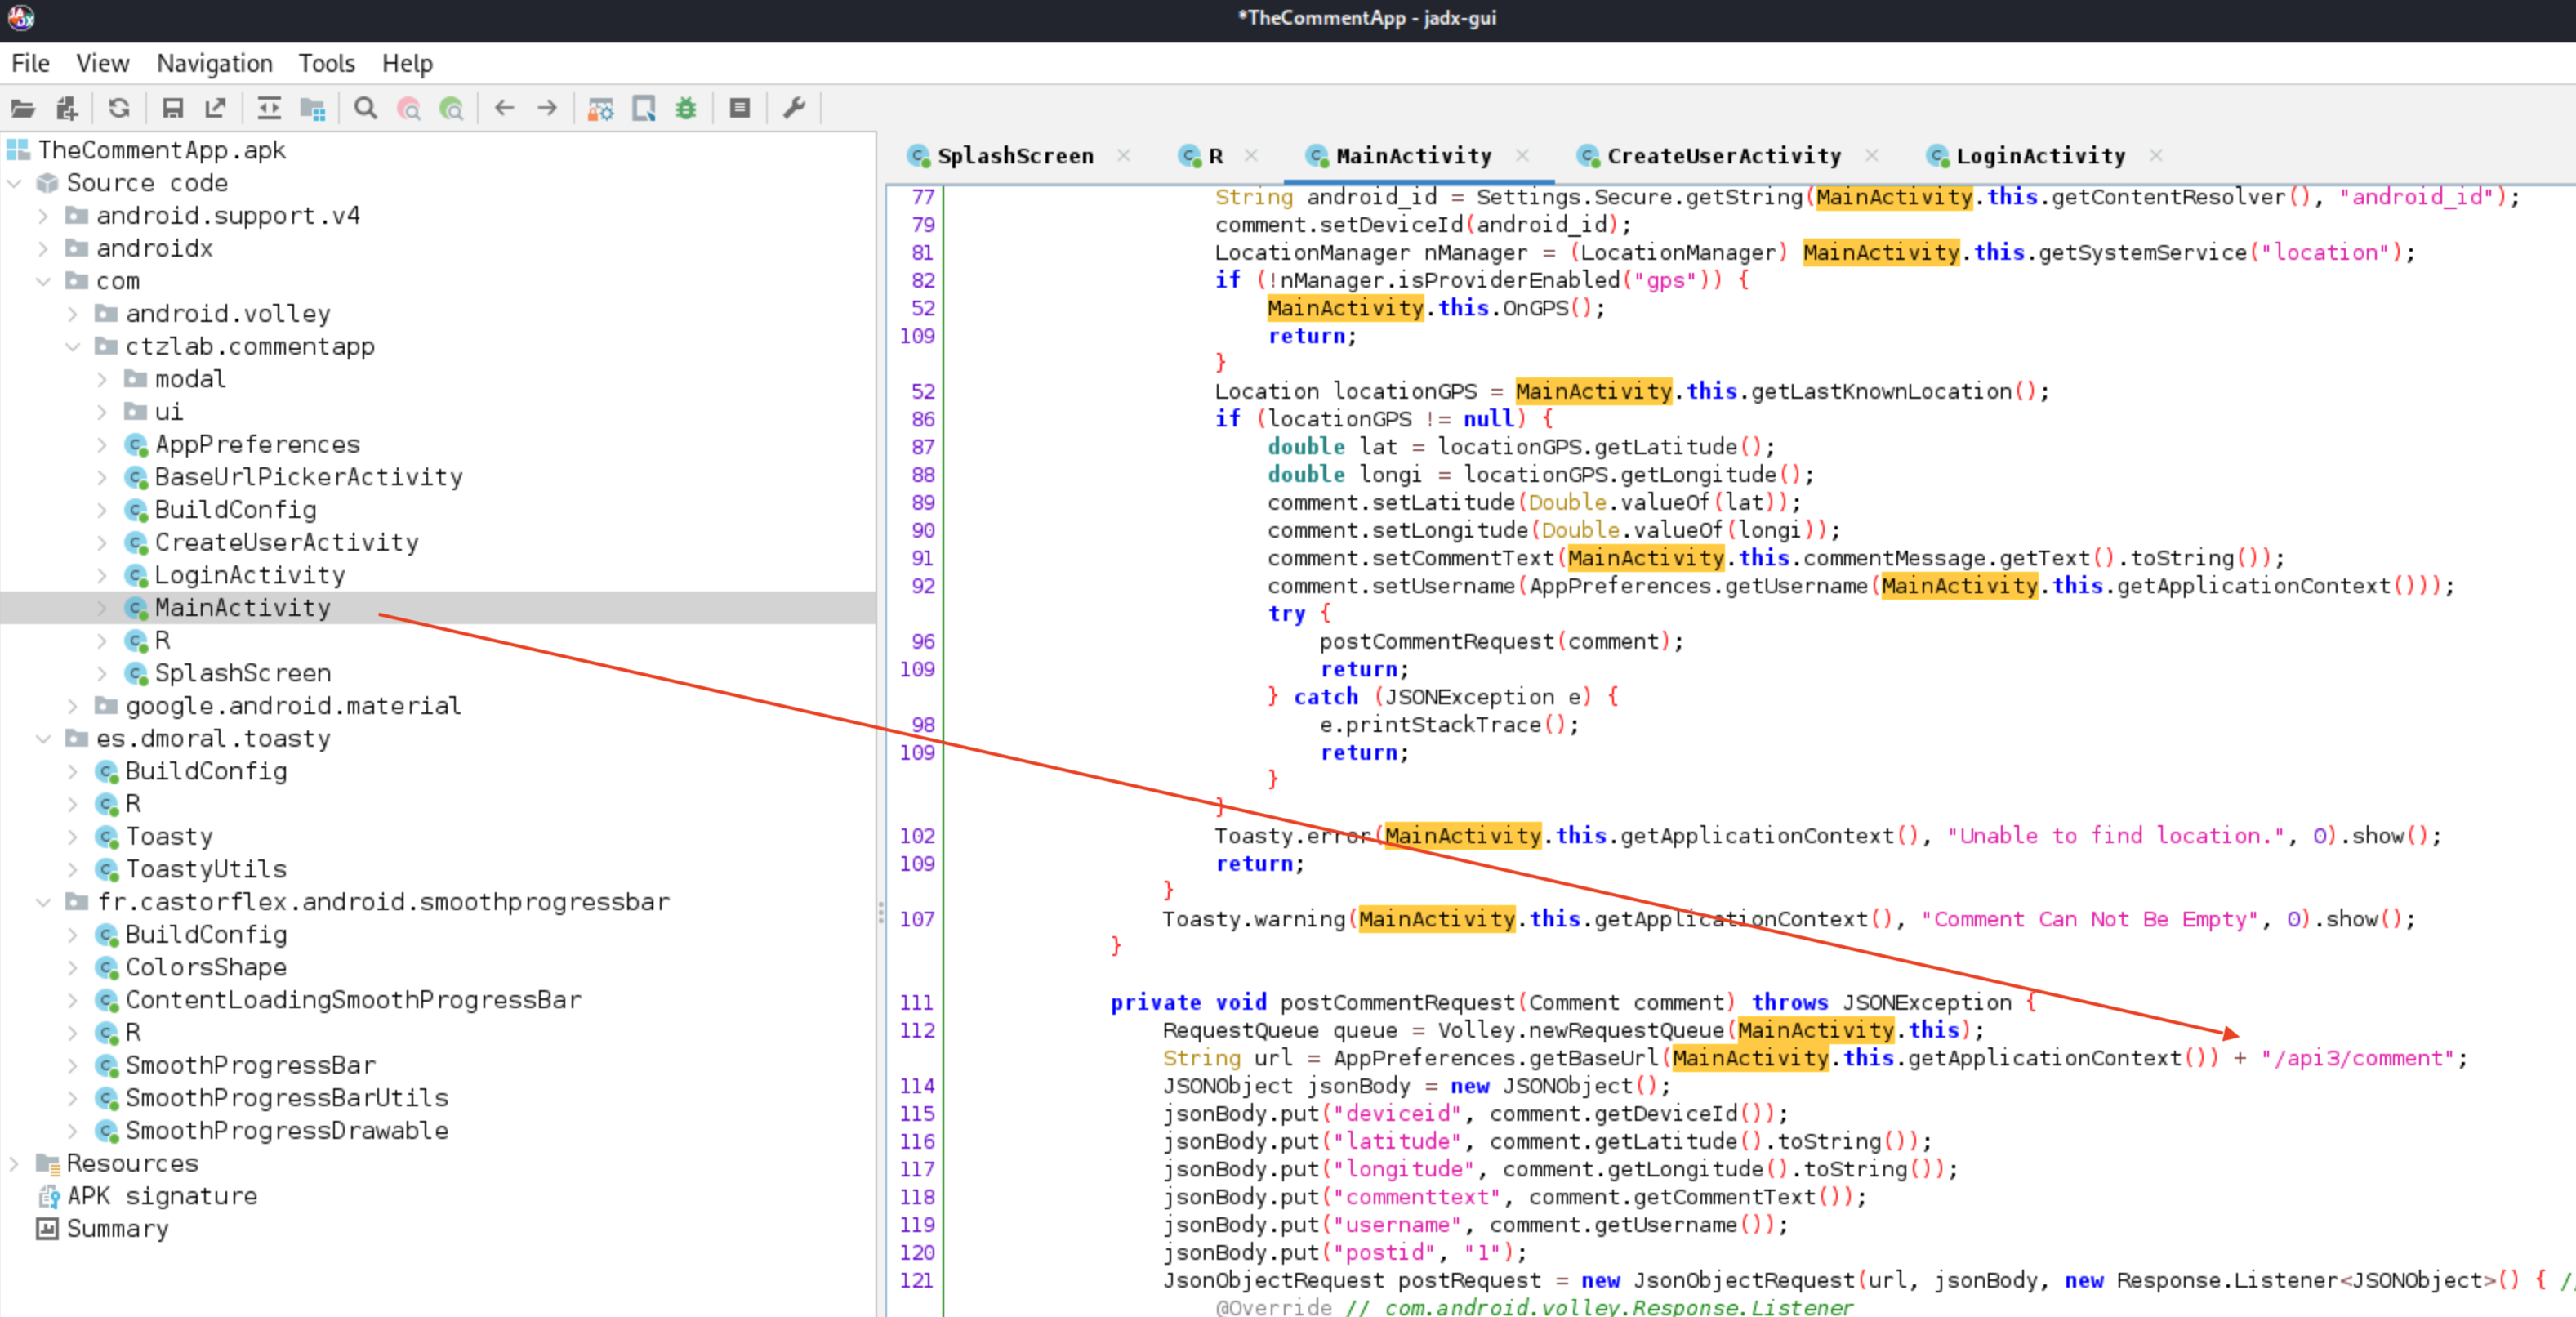Viewport: 2576px width, 1317px height.
Task: Click the Open file toolbar icon
Action: point(23,108)
